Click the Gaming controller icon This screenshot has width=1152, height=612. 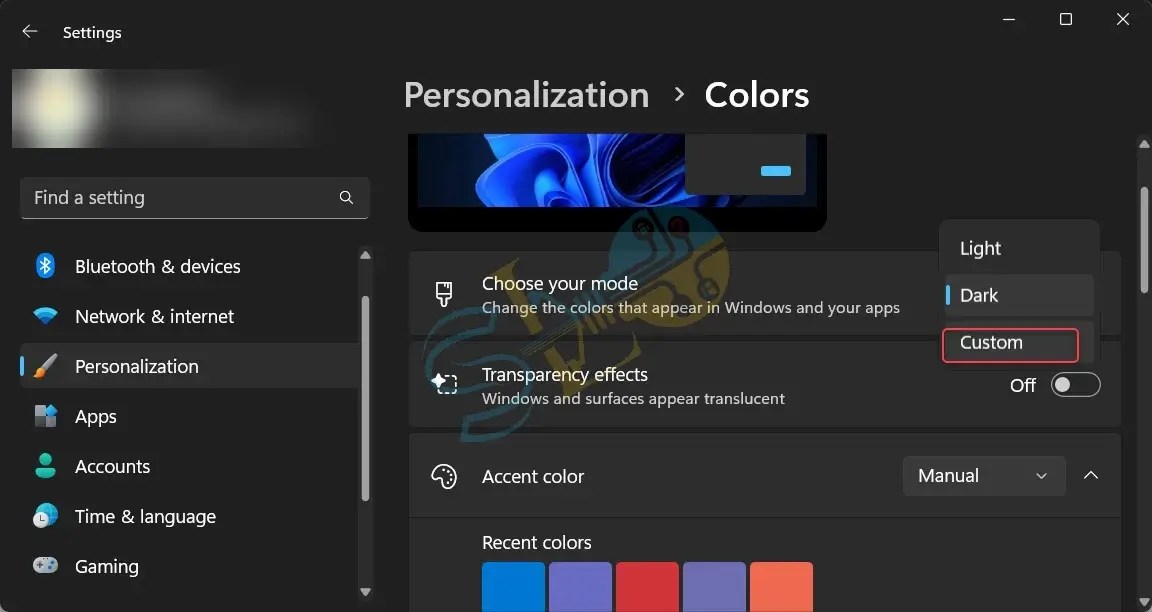(46, 566)
